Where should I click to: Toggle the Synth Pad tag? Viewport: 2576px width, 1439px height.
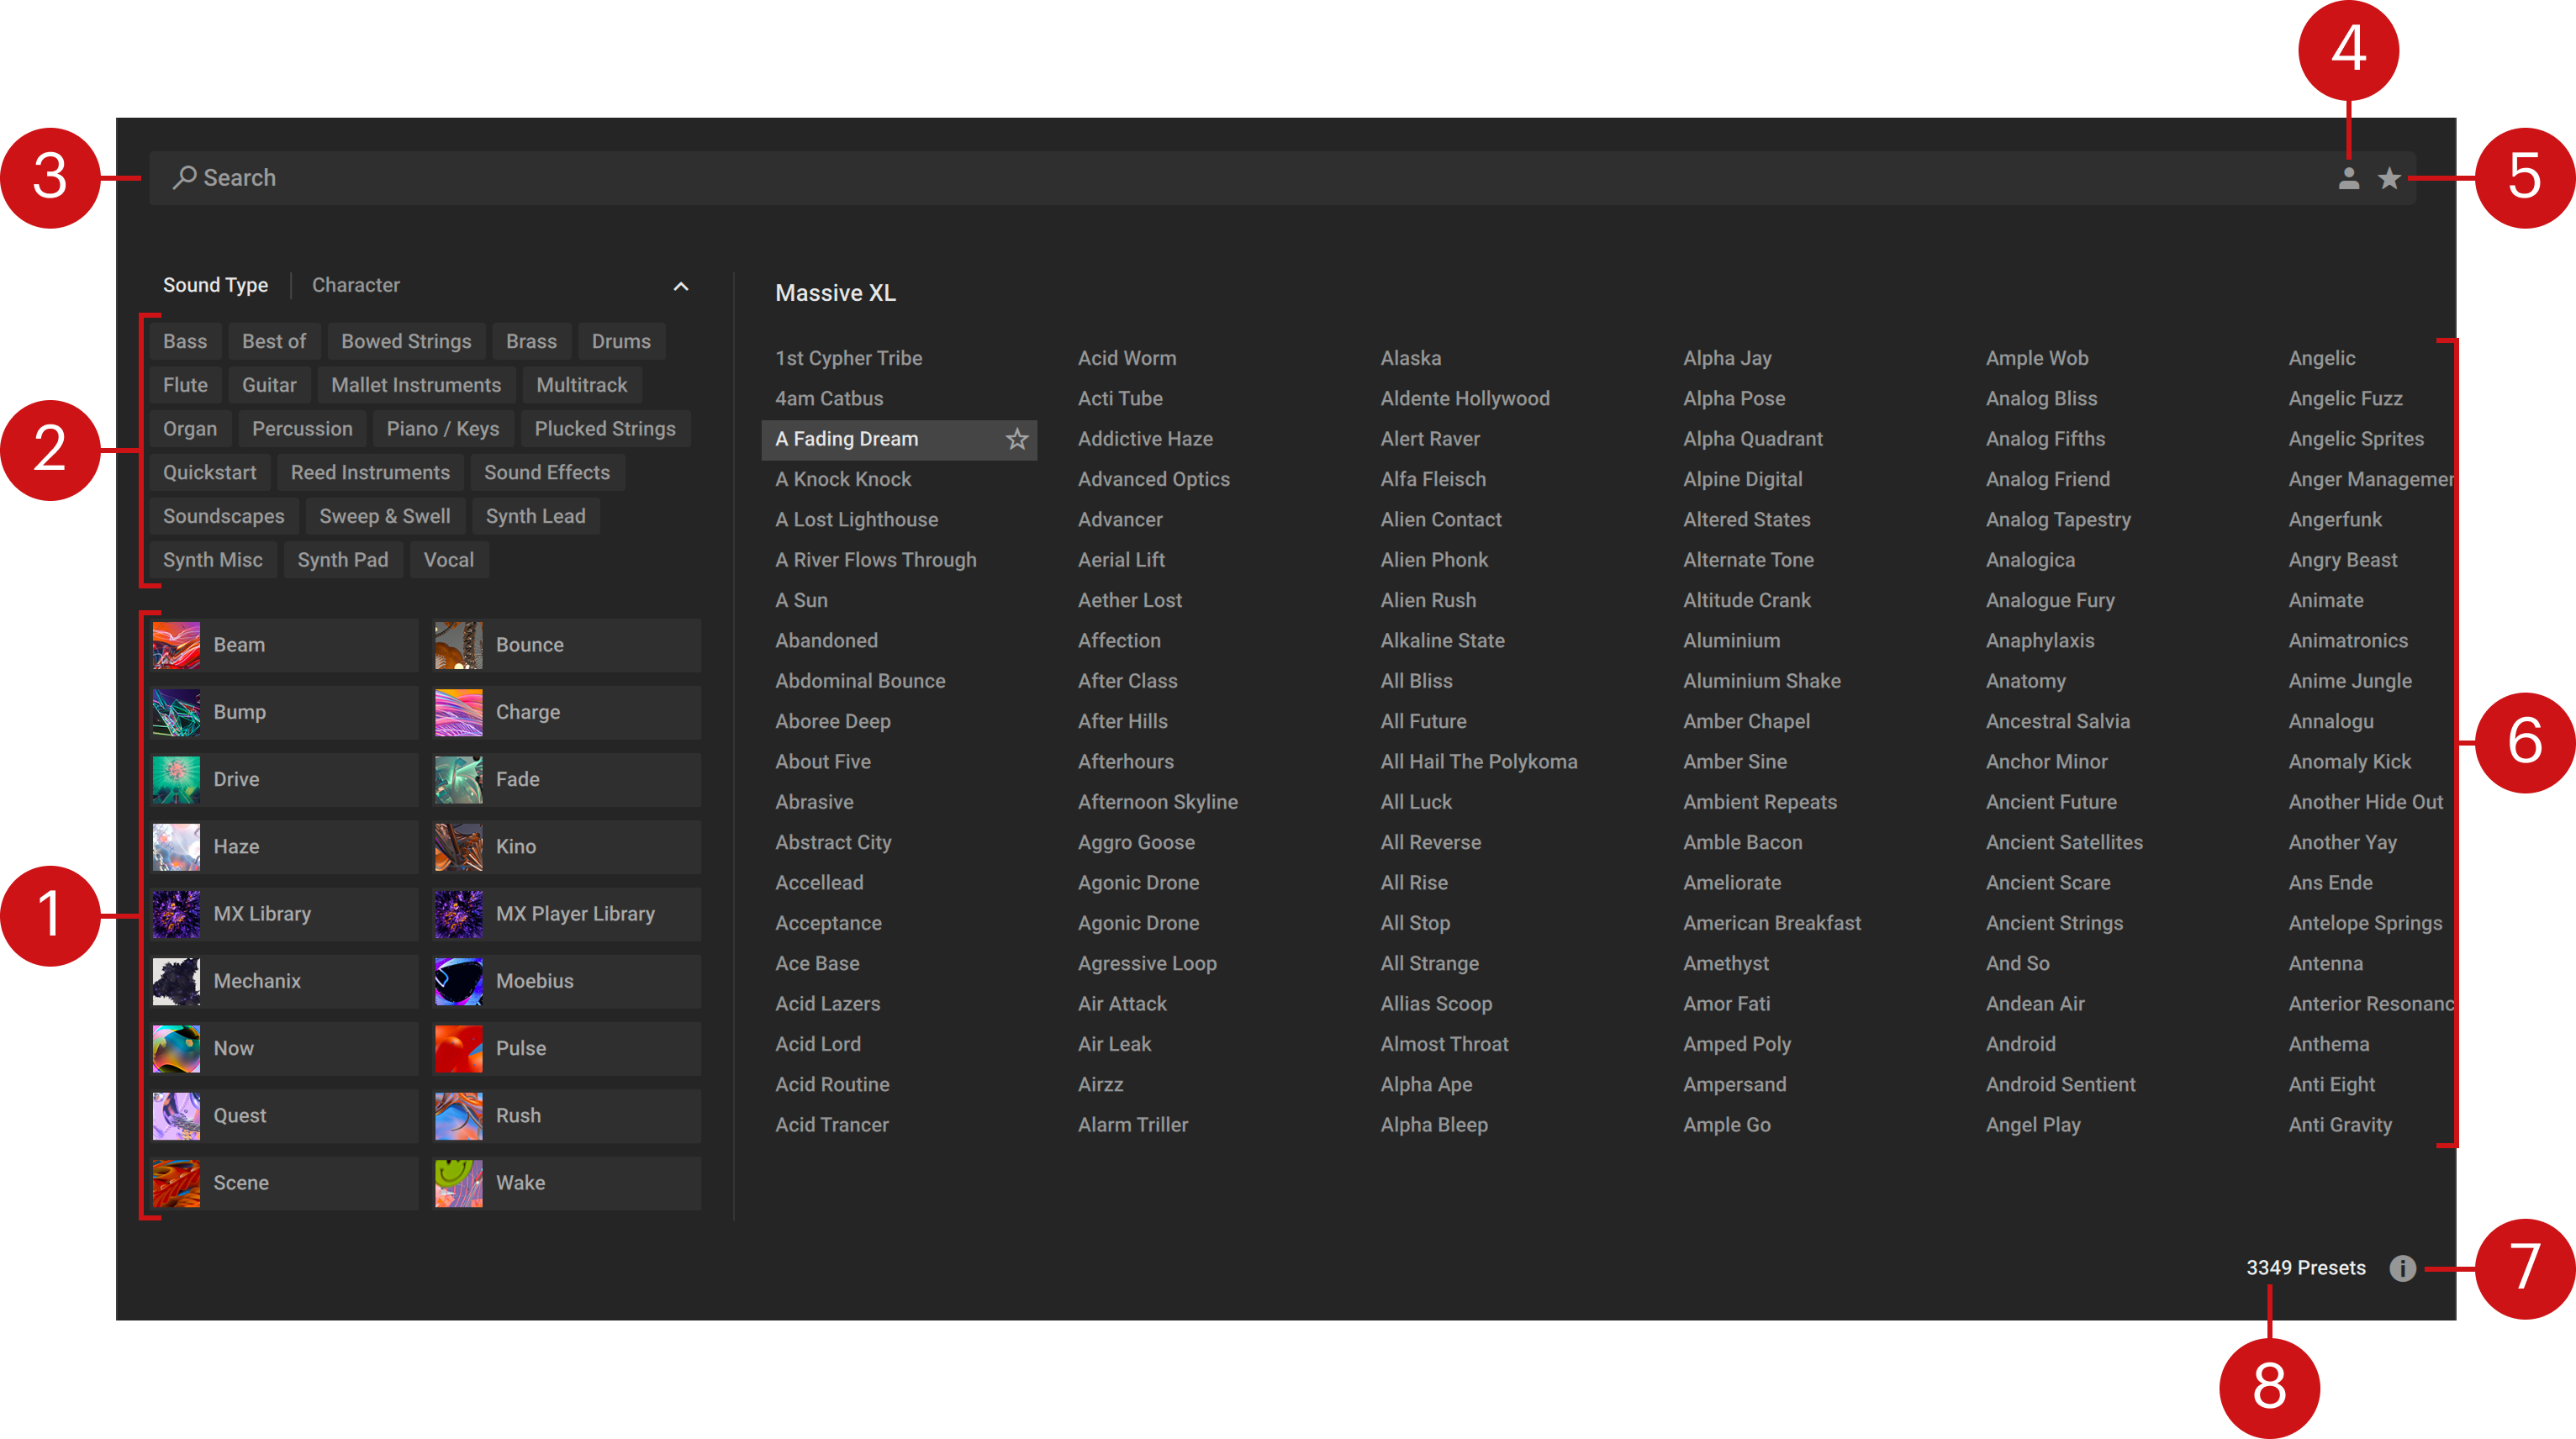click(x=343, y=560)
